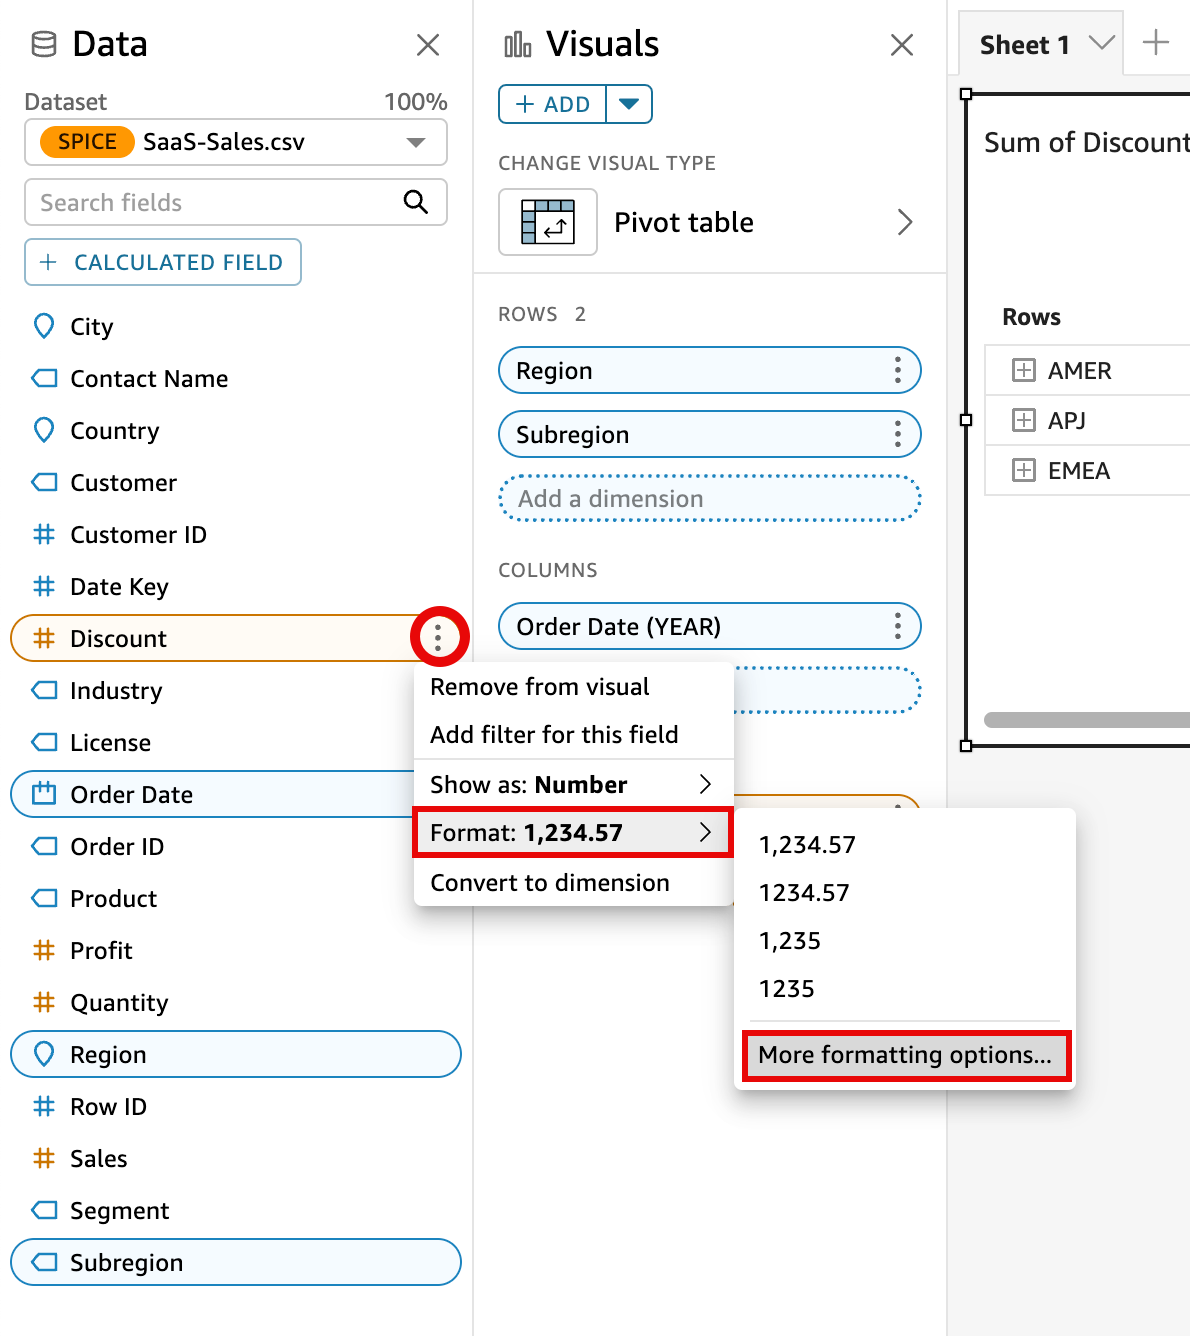Click the Pivot table visual type icon
Viewport: 1190px width, 1336px height.
coord(548,222)
